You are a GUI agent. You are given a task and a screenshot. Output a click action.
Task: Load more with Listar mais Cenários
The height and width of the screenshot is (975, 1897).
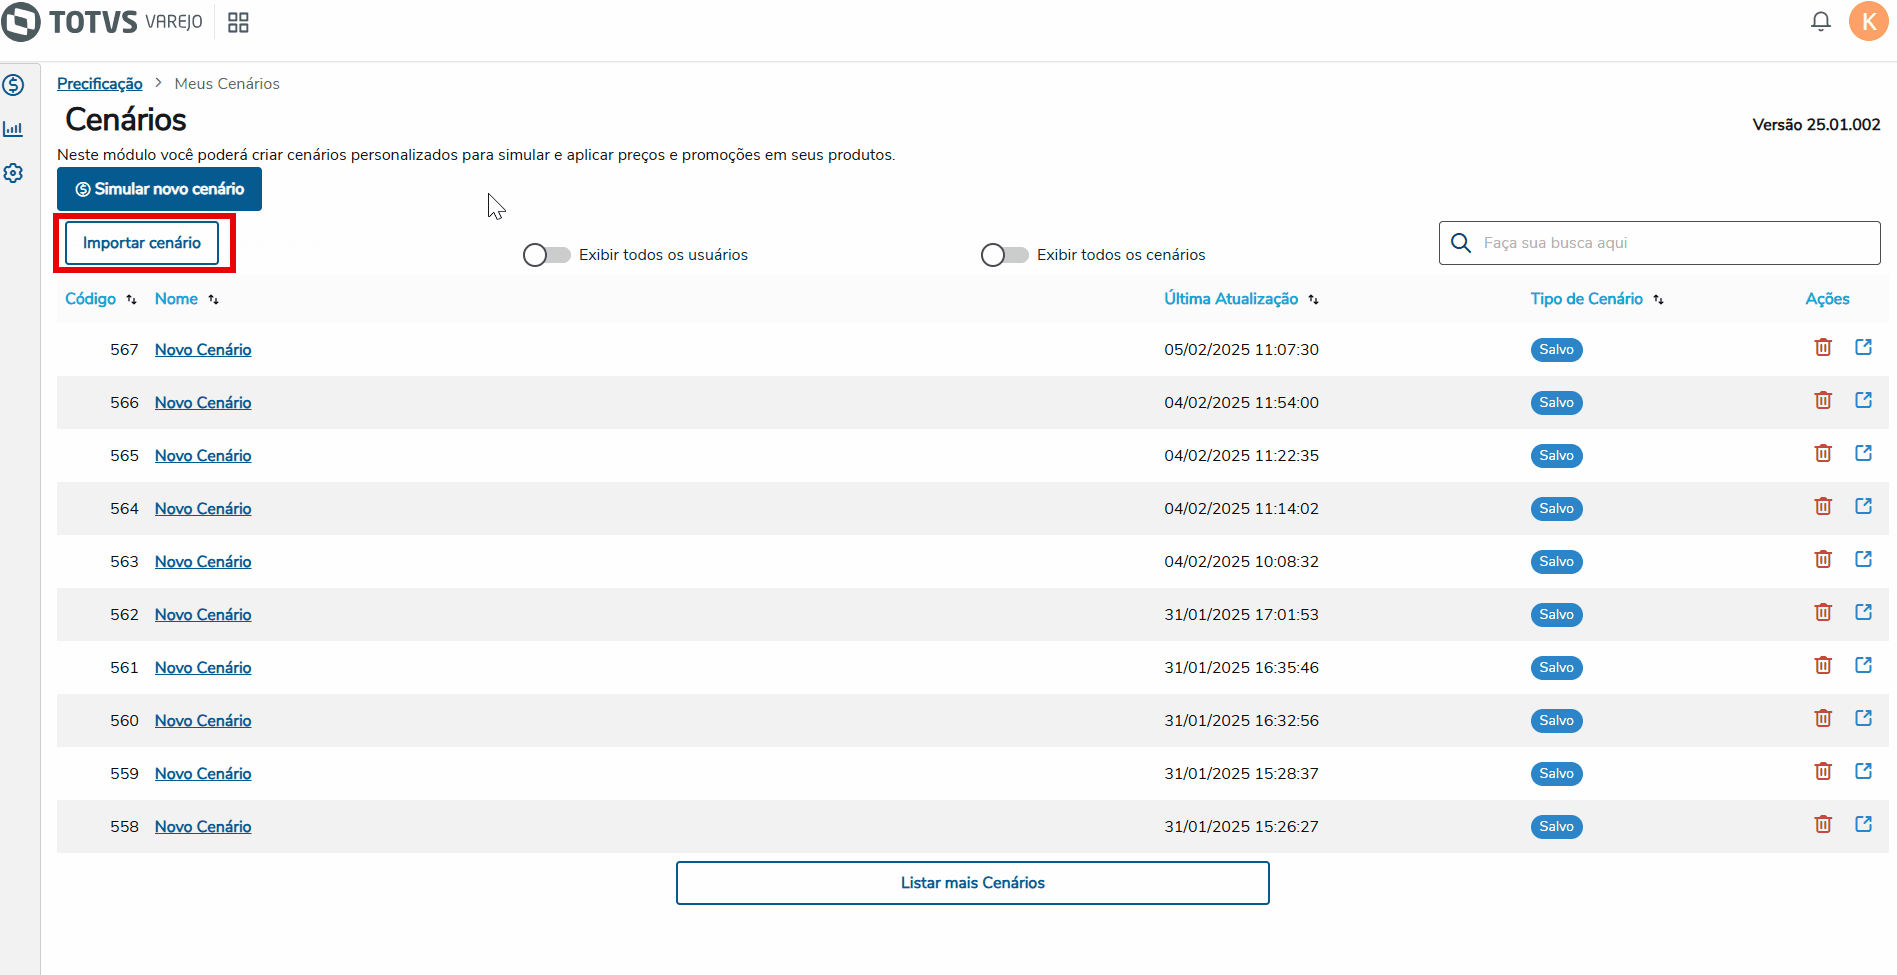(972, 883)
